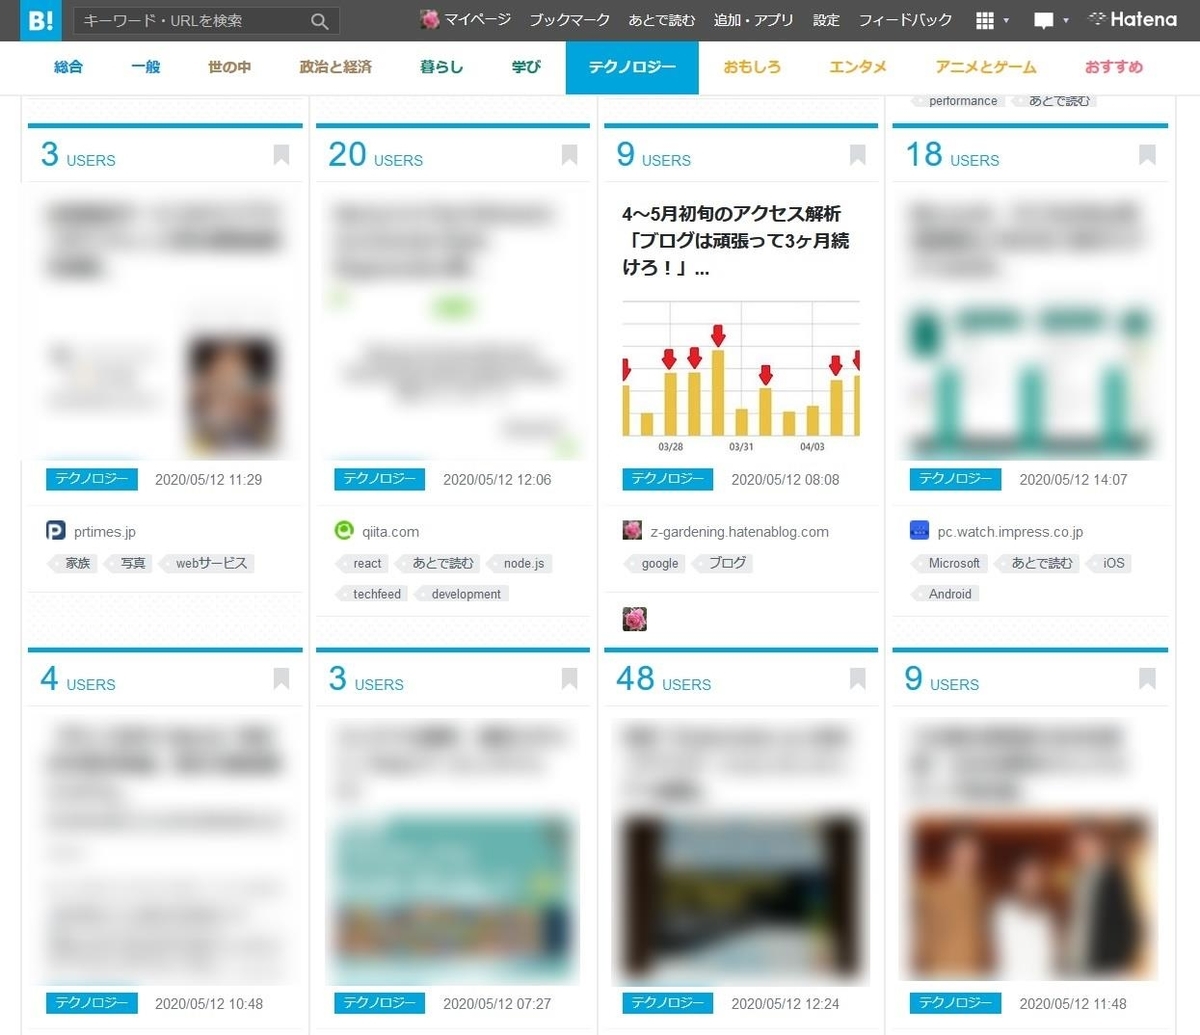Click bookmark flag on prtimes.jp card
Image resolution: width=1200 pixels, height=1035 pixels.
[x=281, y=155]
